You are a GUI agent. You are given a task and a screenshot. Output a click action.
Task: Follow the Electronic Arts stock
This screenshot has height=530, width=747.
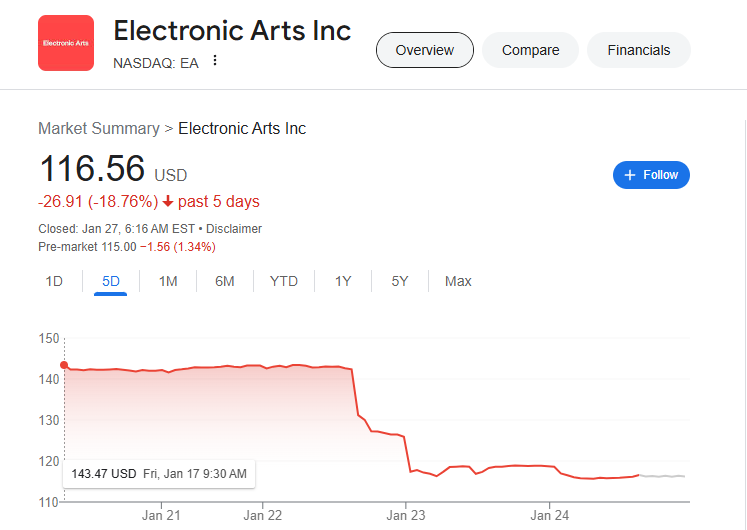tap(651, 175)
